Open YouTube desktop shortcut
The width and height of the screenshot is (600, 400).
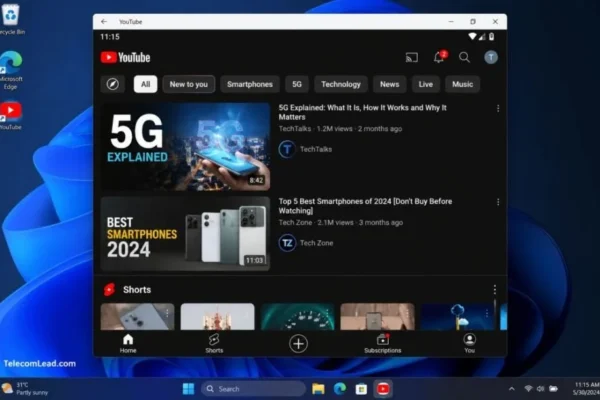coord(11,116)
